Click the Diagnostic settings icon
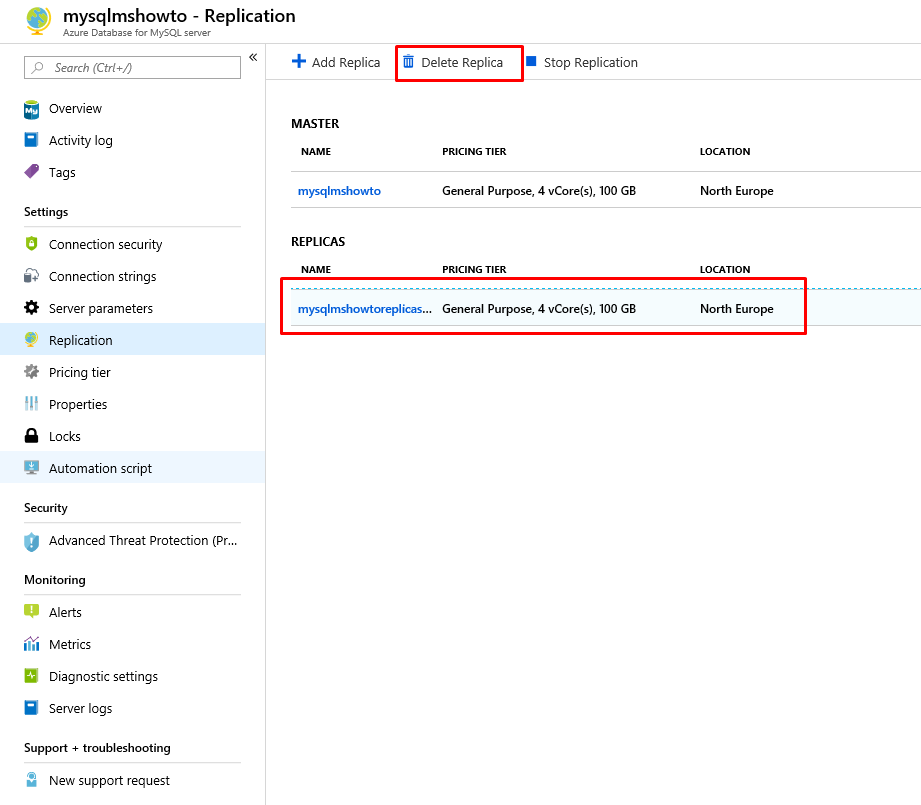Image resolution: width=921 pixels, height=805 pixels. (31, 676)
